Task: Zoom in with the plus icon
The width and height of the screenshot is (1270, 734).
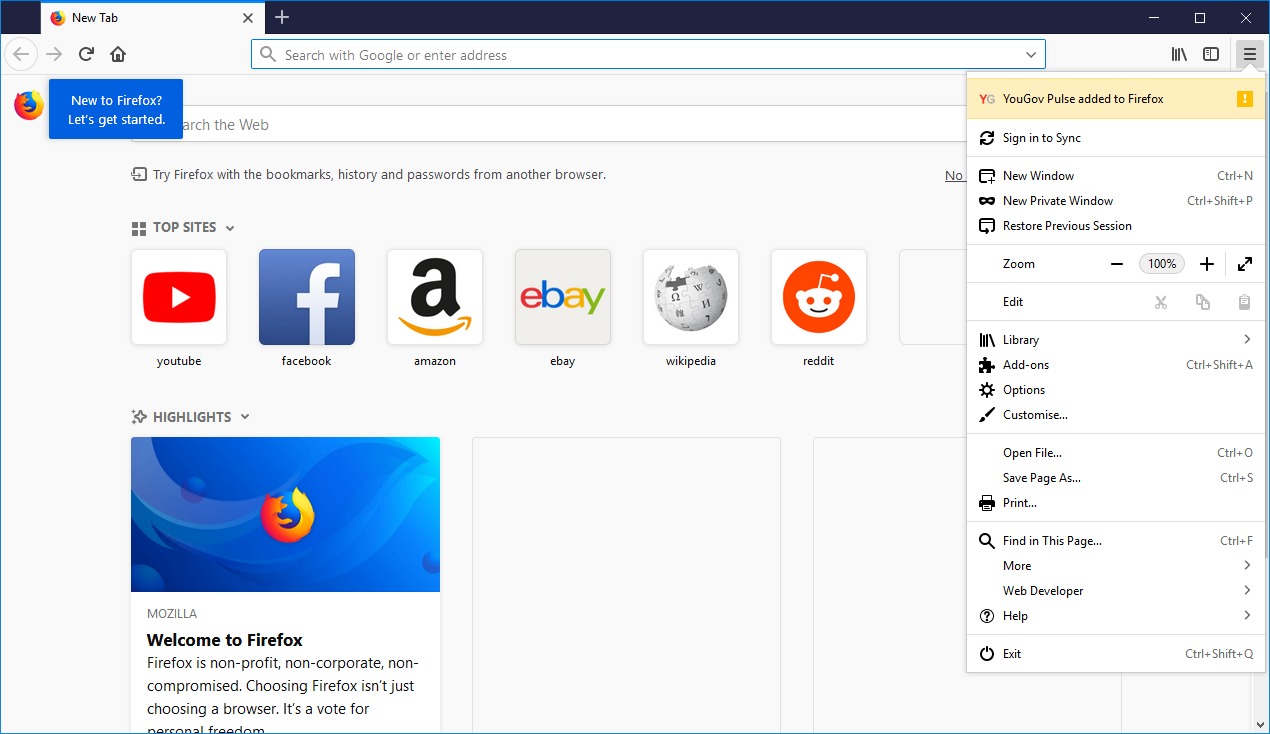Action: [1207, 264]
